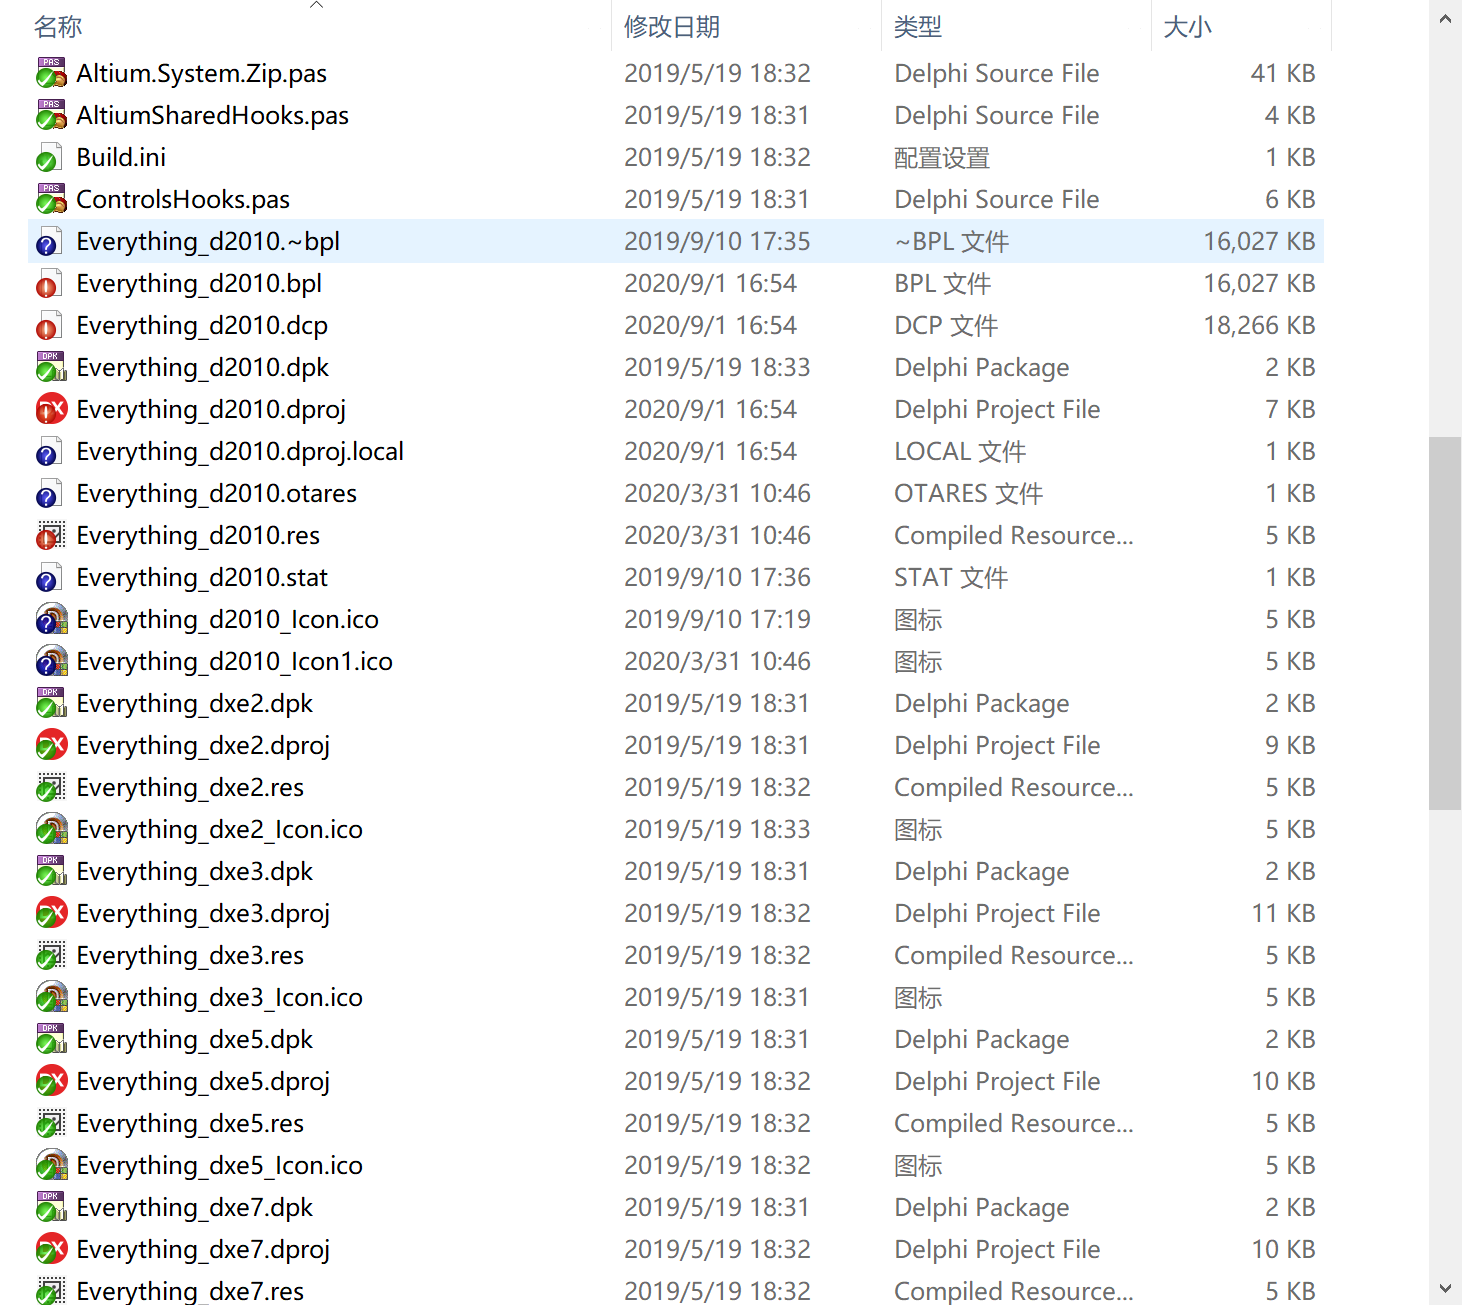1462x1305 pixels.
Task: Select file name Everything_dxe7.dproj
Action: (203, 1249)
